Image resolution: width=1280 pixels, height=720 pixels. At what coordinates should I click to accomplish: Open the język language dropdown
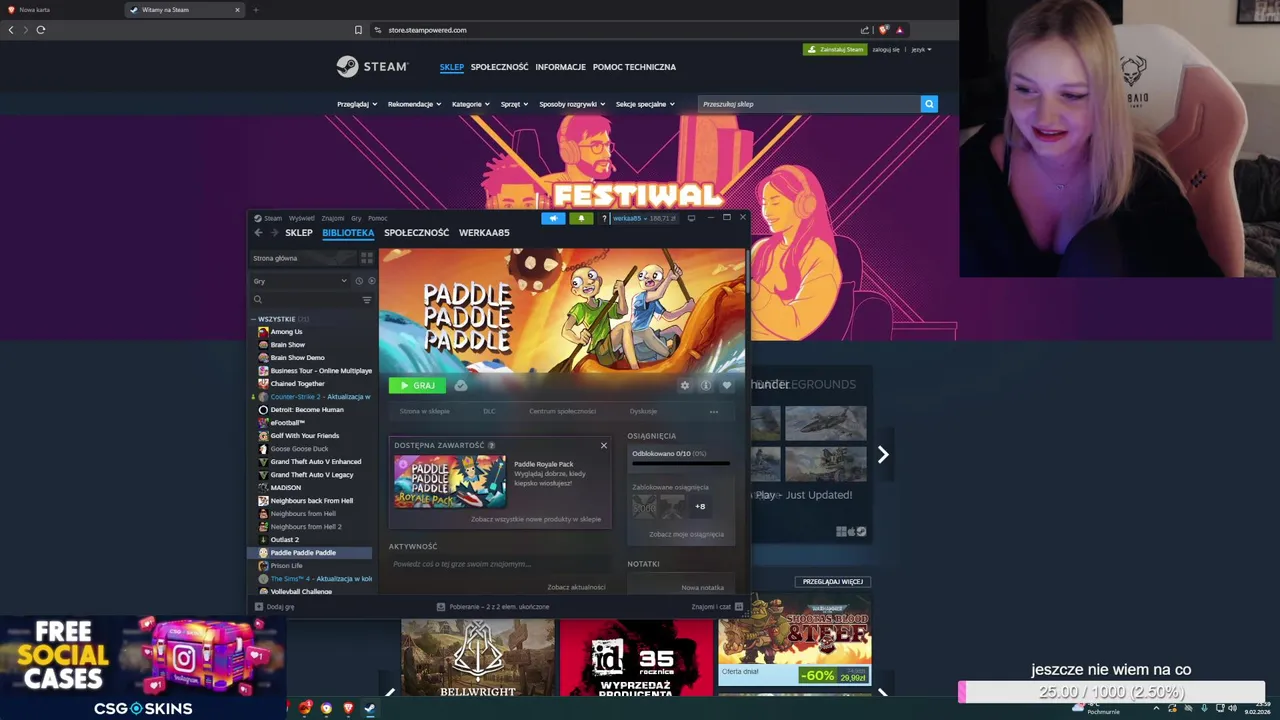pos(921,49)
